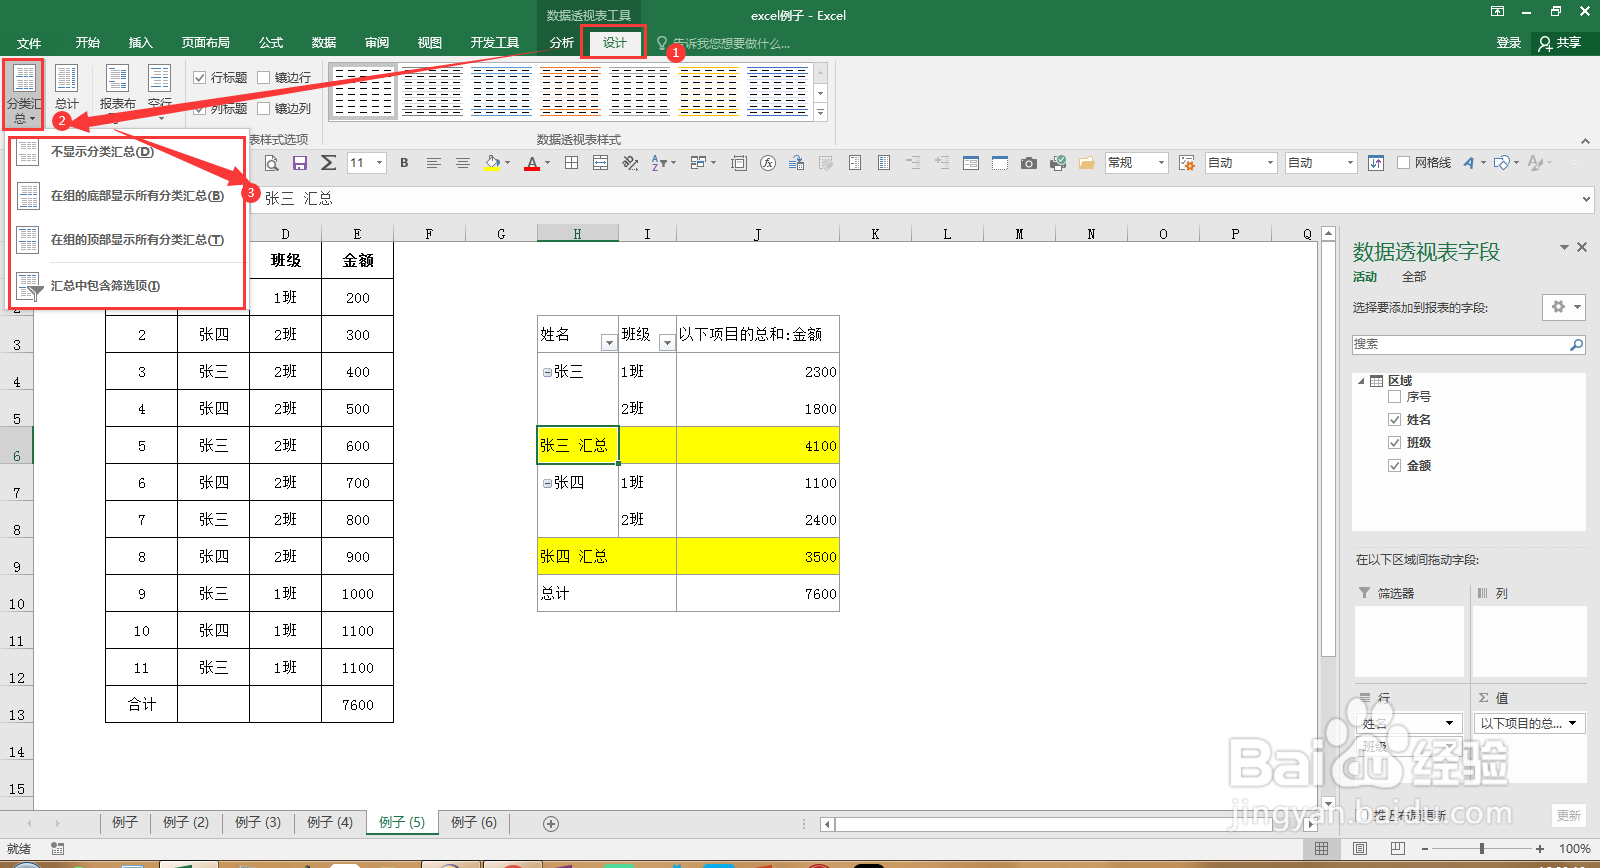The width and height of the screenshot is (1600, 868).
Task: Select 在组的顶部显示所有分类汇总 option
Action: pyautogui.click(x=127, y=240)
